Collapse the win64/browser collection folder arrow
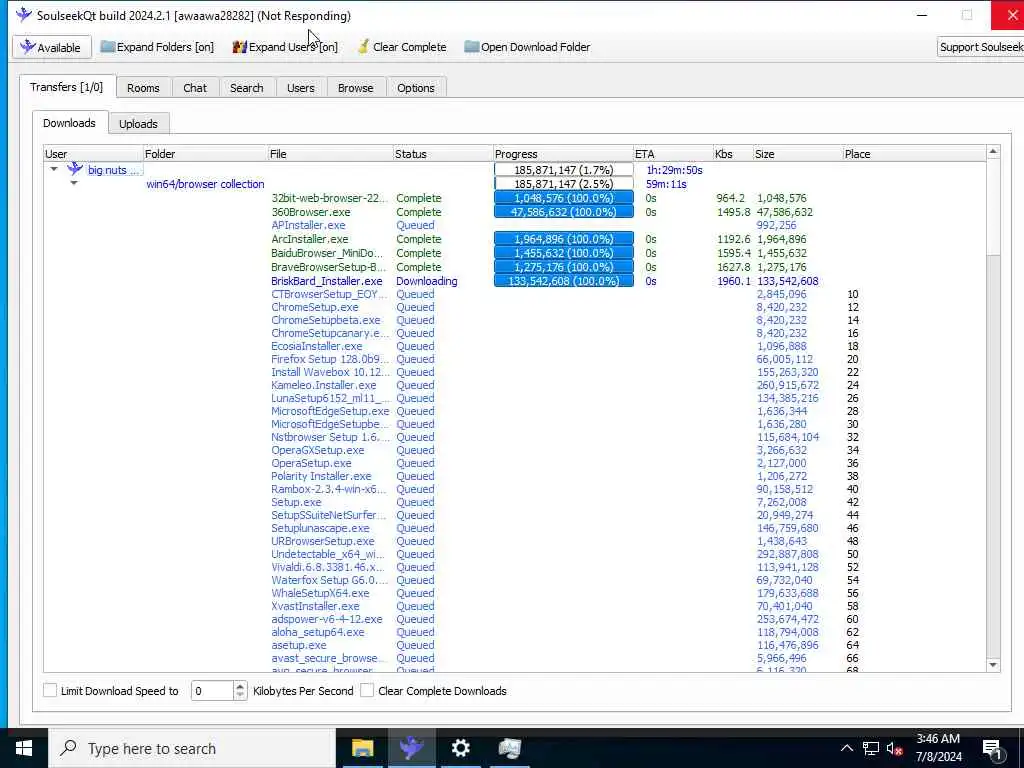 tap(74, 183)
